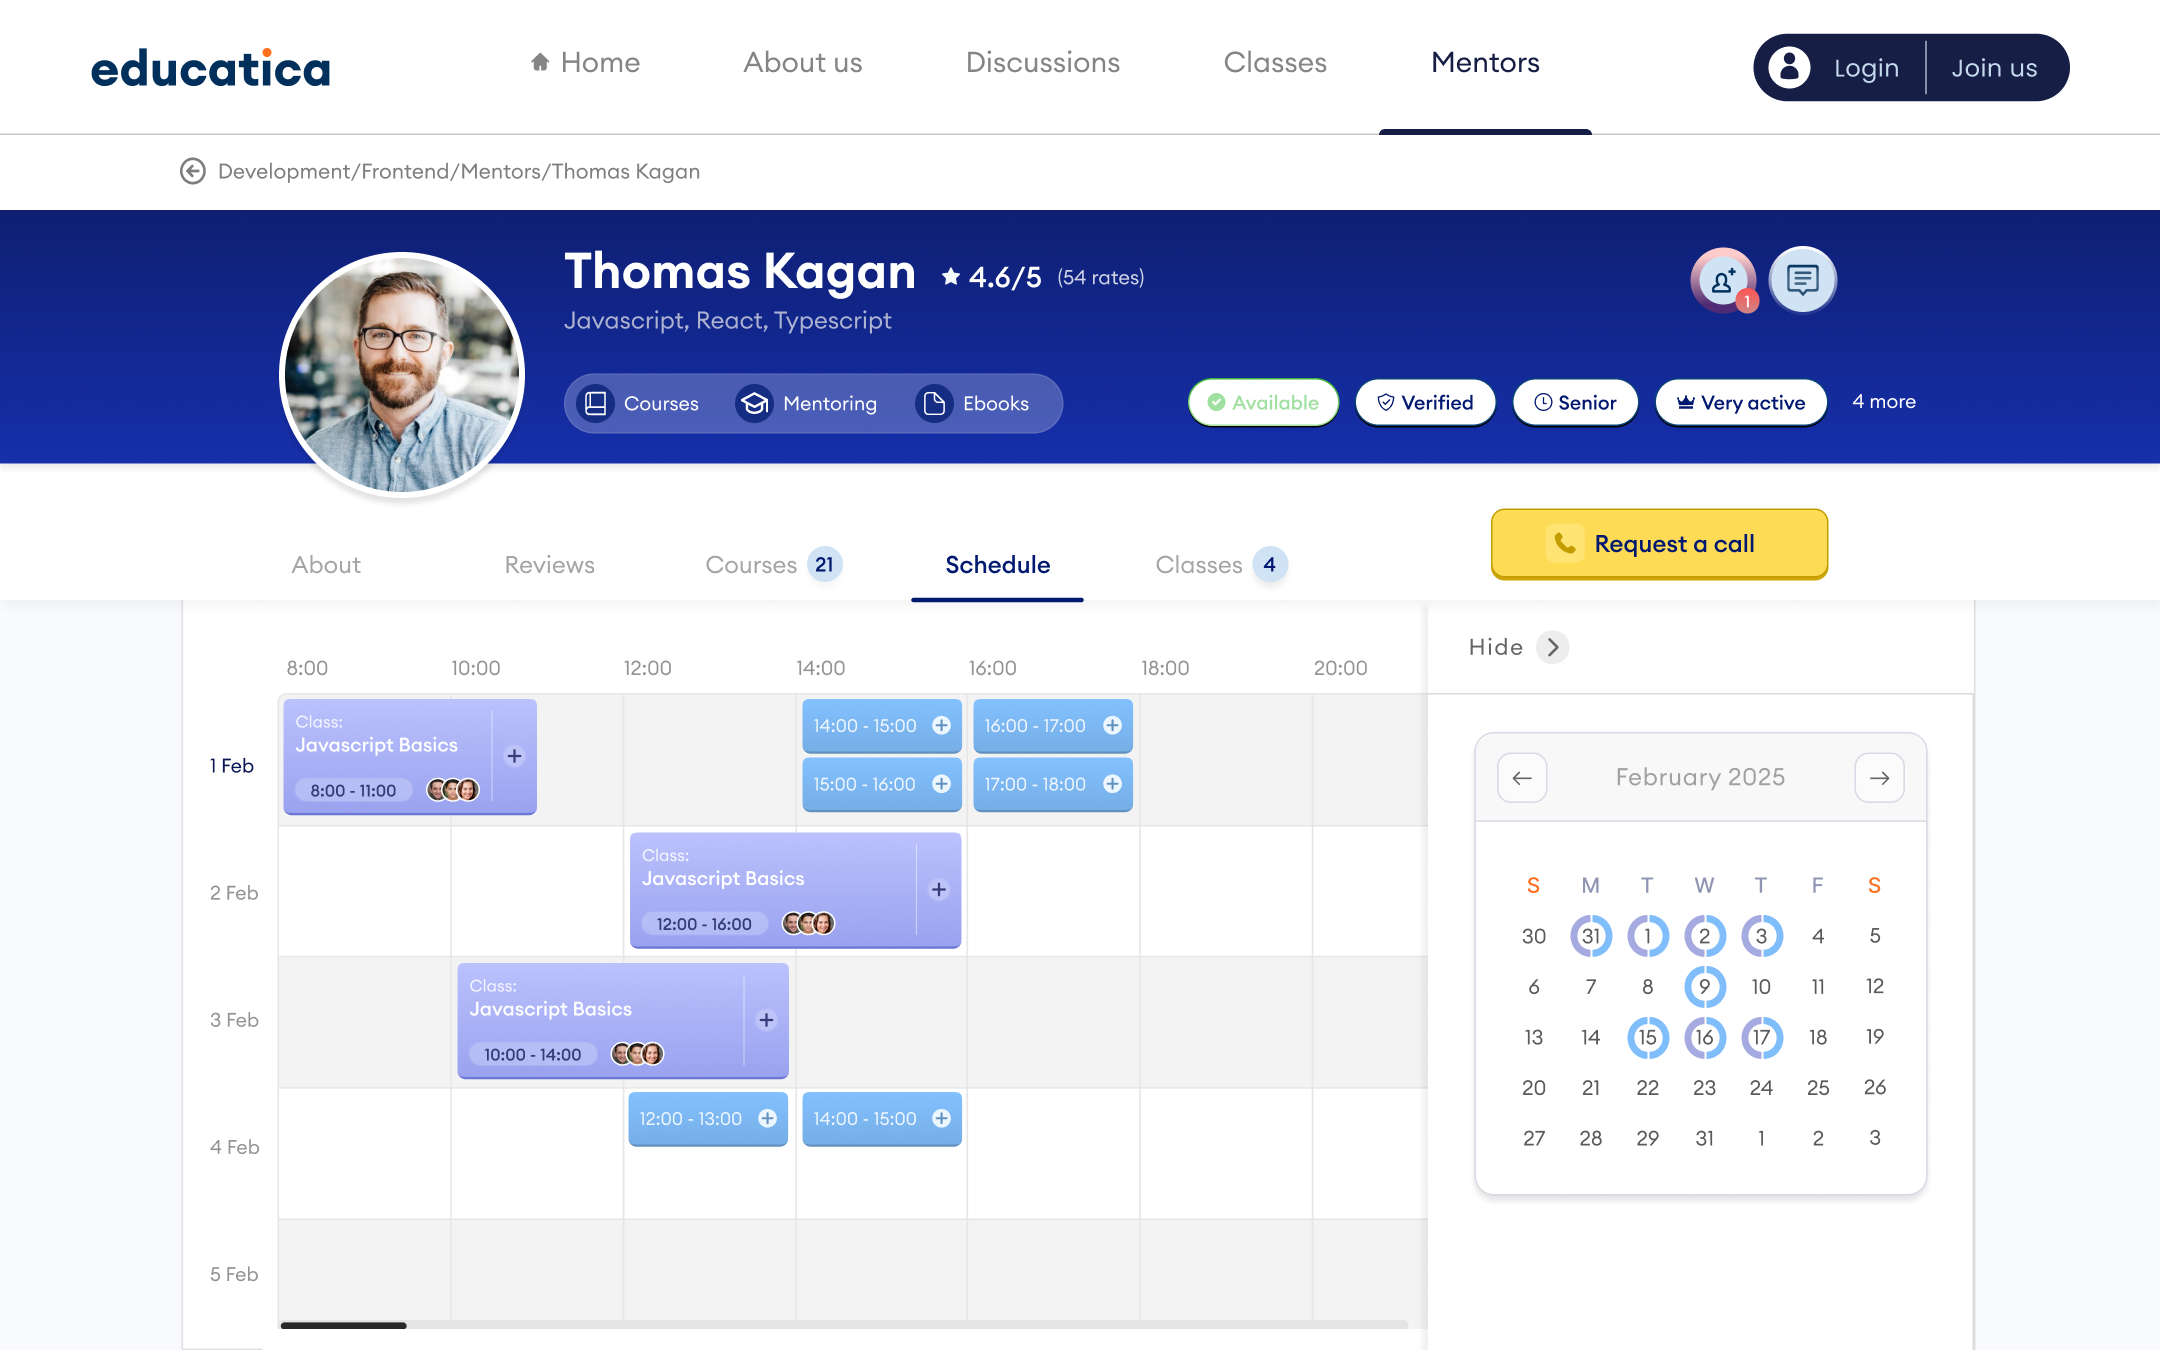Collapse calendar panel with Hide chevron
The width and height of the screenshot is (2160, 1350).
[1552, 647]
